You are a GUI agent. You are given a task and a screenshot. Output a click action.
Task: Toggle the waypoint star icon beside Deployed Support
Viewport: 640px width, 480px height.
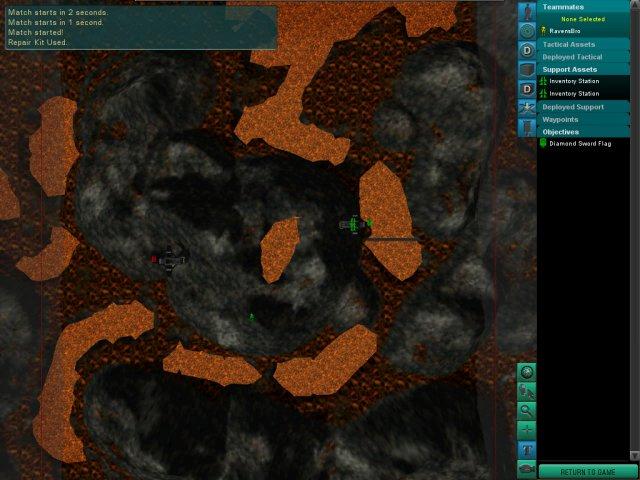527,108
